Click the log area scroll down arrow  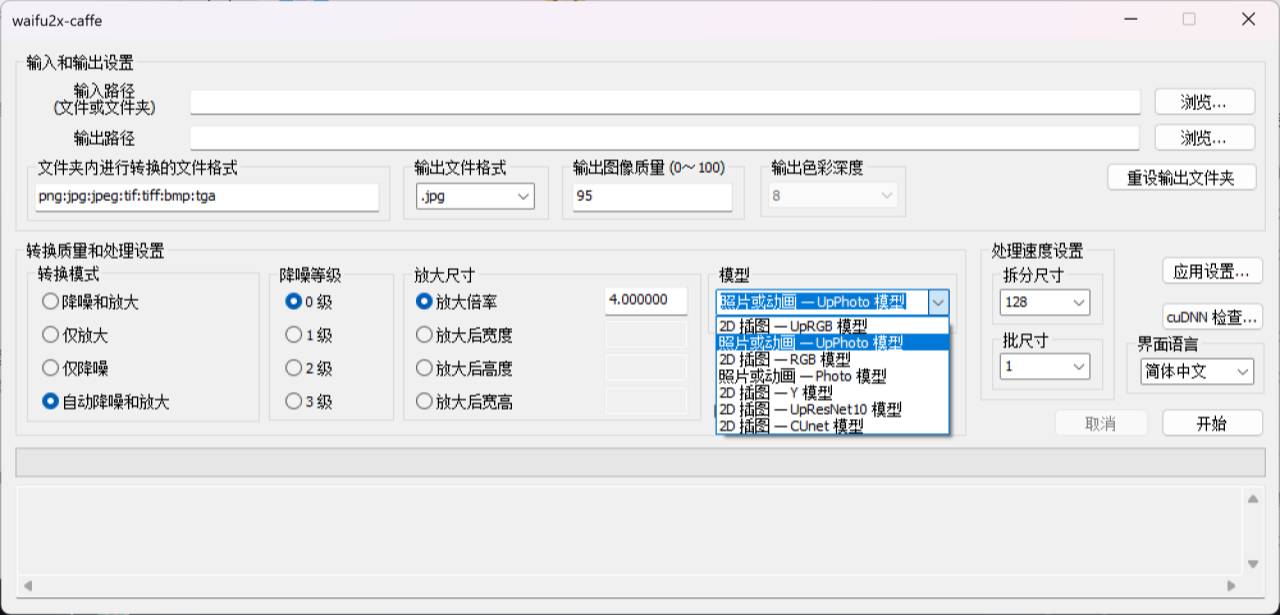click(1253, 564)
